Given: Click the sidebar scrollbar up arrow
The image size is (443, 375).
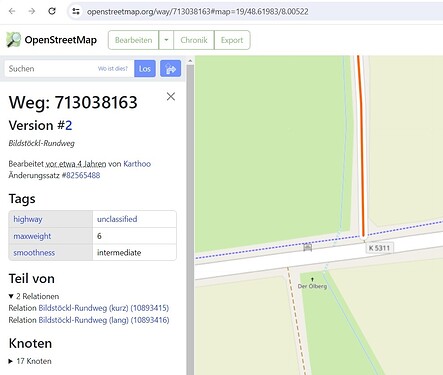Looking at the screenshot, I should point(190,61).
